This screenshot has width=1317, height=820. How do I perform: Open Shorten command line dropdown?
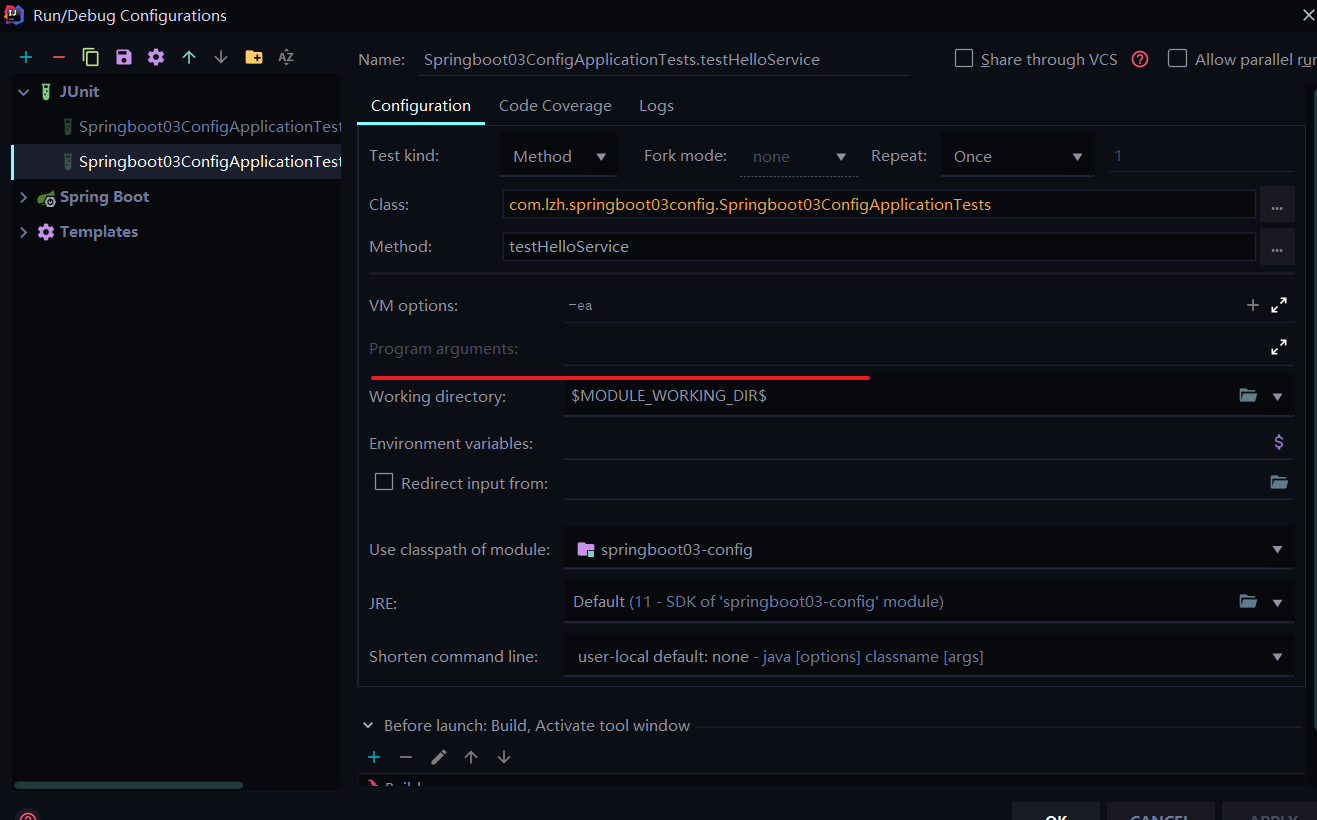929,656
